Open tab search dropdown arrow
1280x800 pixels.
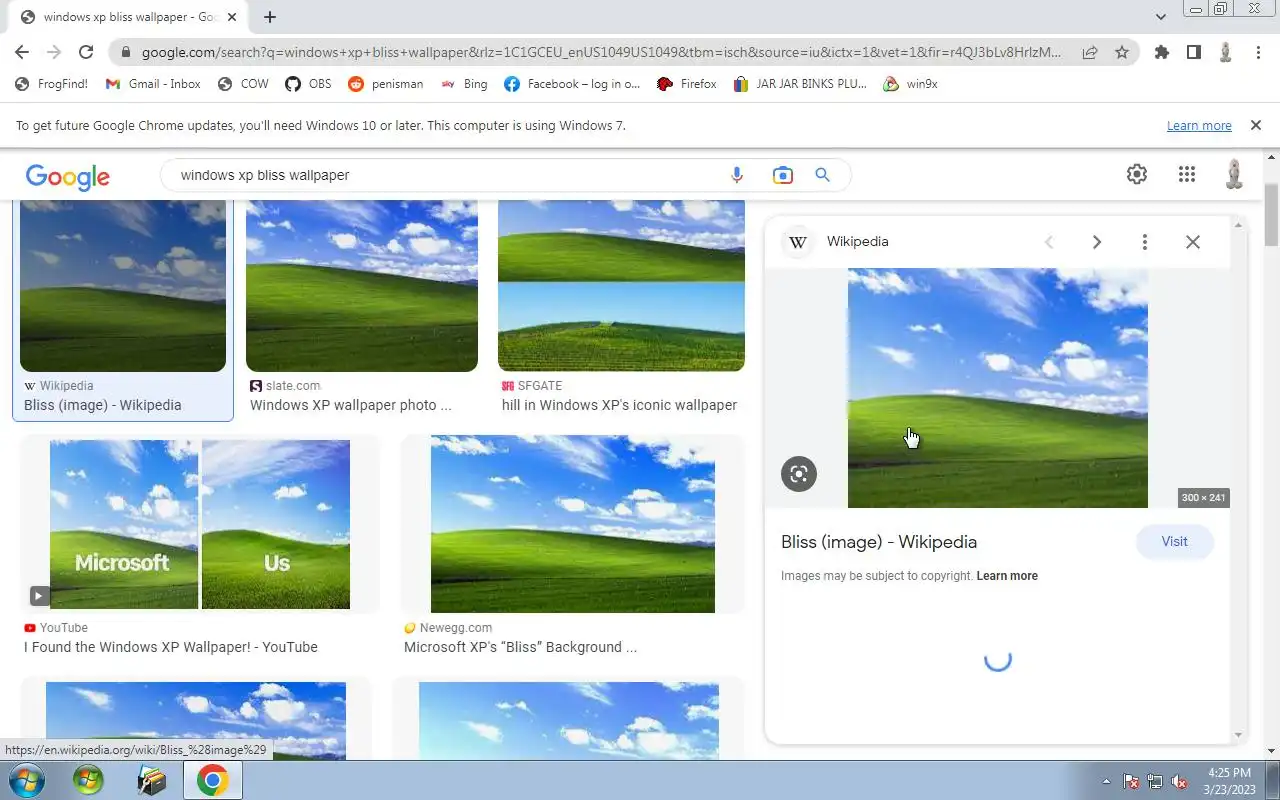1161,17
